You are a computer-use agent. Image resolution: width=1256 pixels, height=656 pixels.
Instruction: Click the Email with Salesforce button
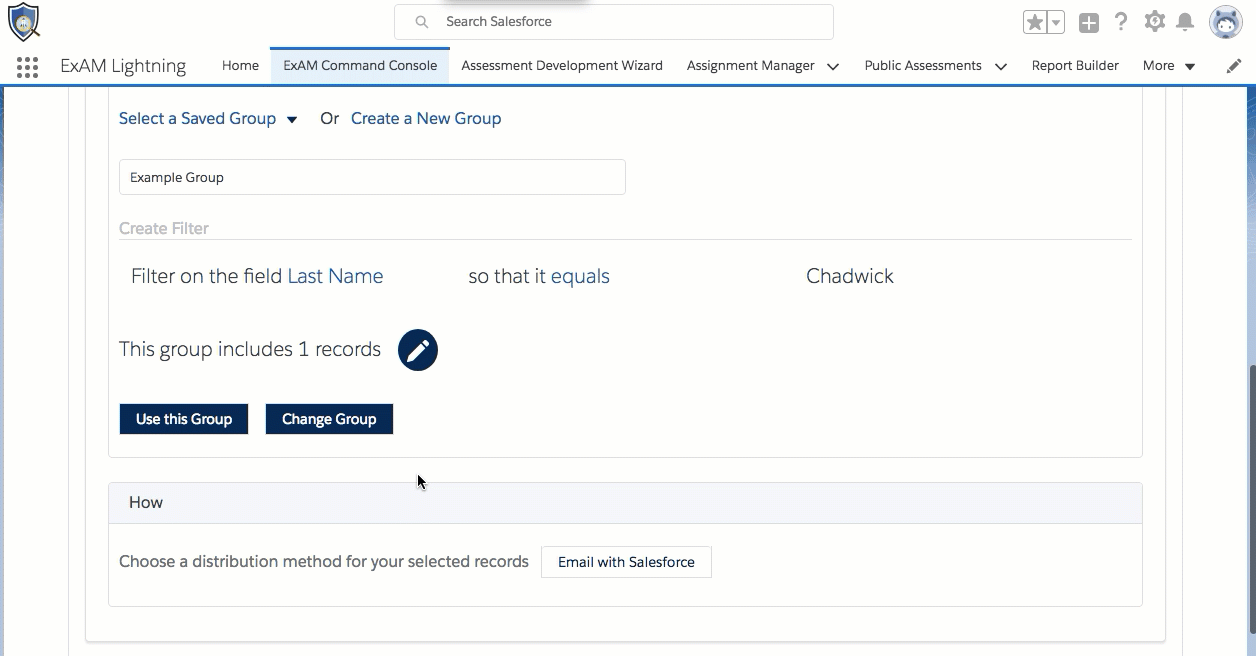pyautogui.click(x=626, y=562)
